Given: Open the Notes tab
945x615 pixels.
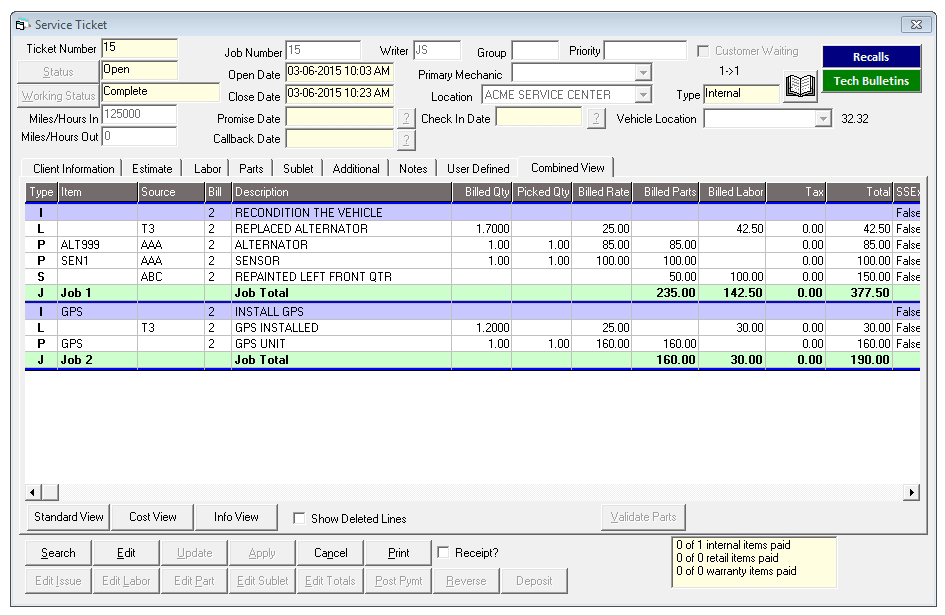Looking at the screenshot, I should [413, 169].
